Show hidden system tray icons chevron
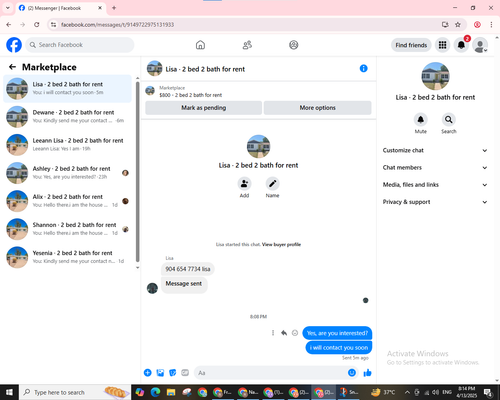The image size is (500, 400). tap(407, 392)
